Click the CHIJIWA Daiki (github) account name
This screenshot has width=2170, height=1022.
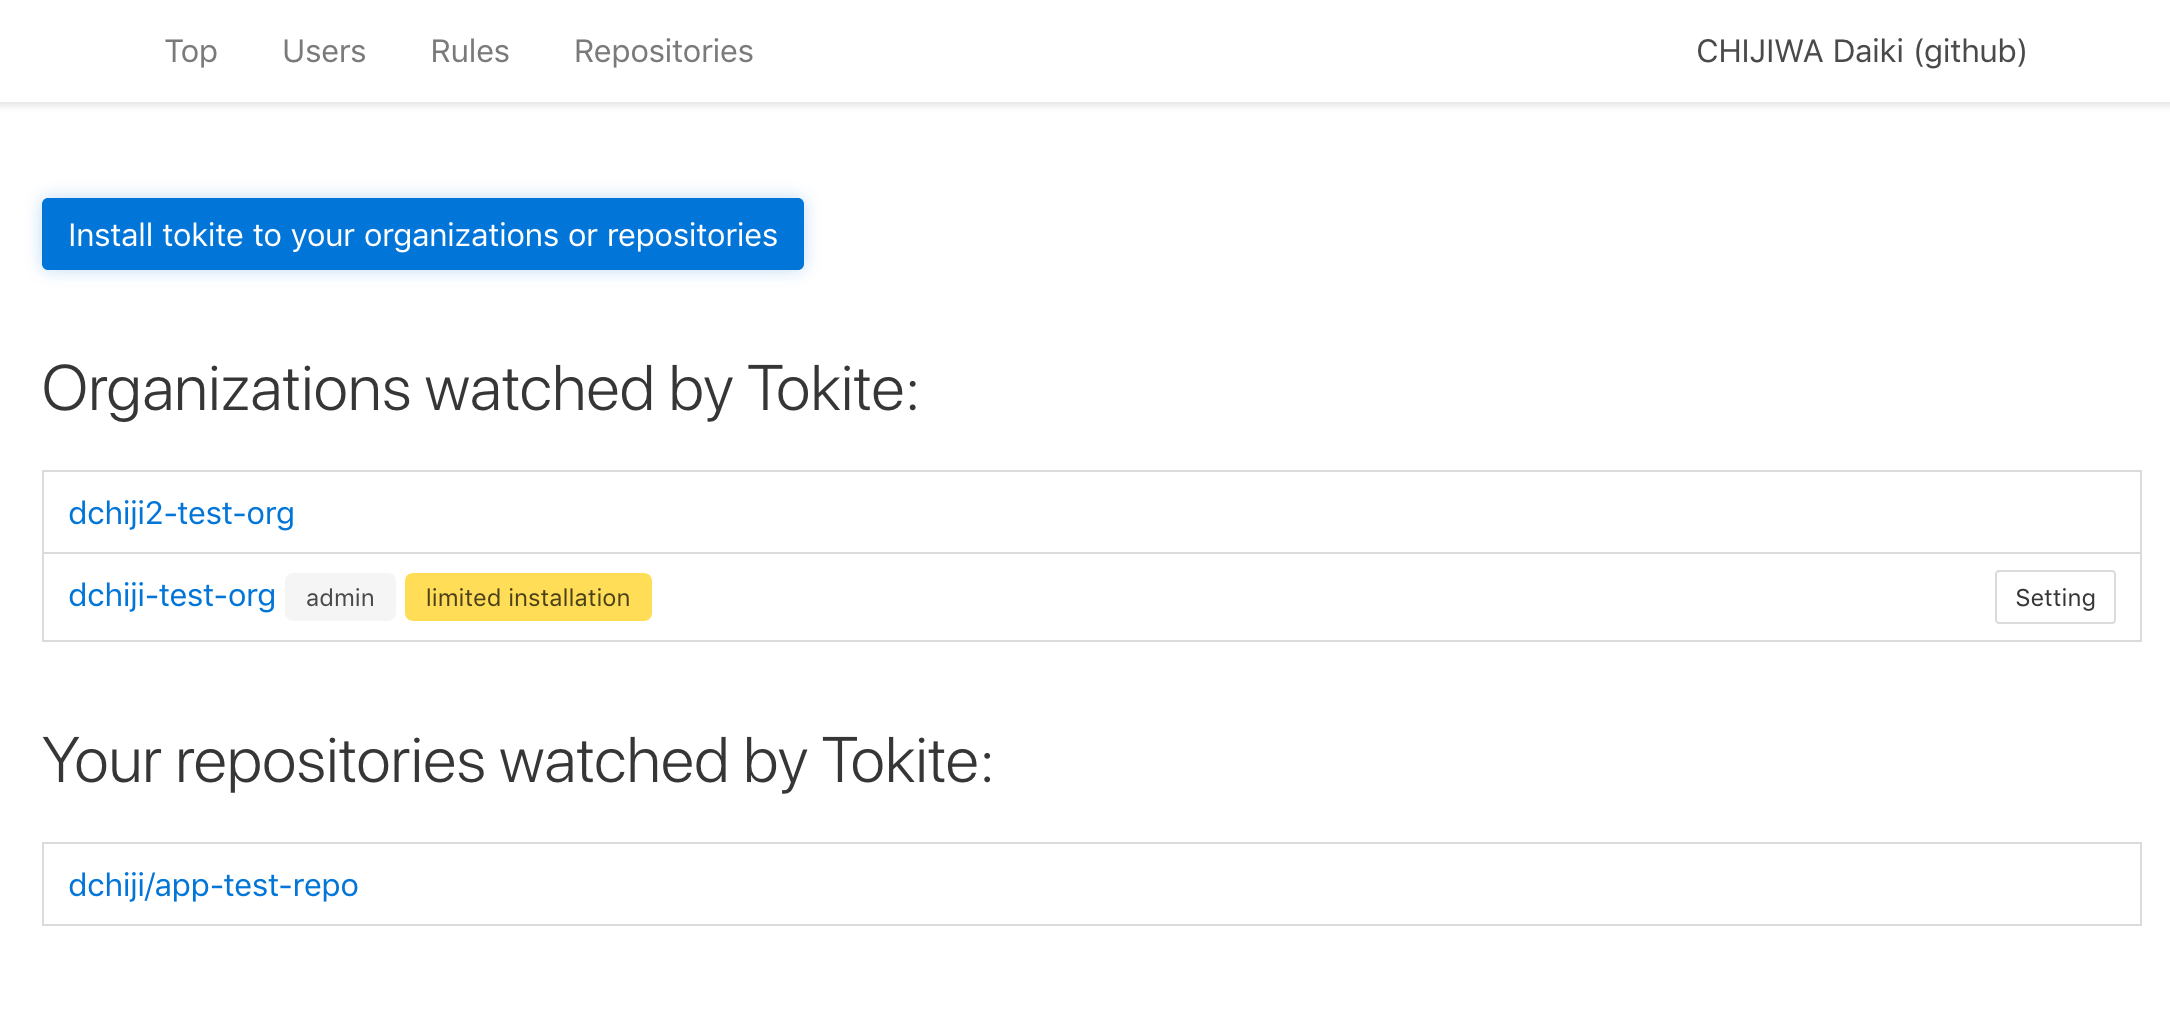(1861, 51)
